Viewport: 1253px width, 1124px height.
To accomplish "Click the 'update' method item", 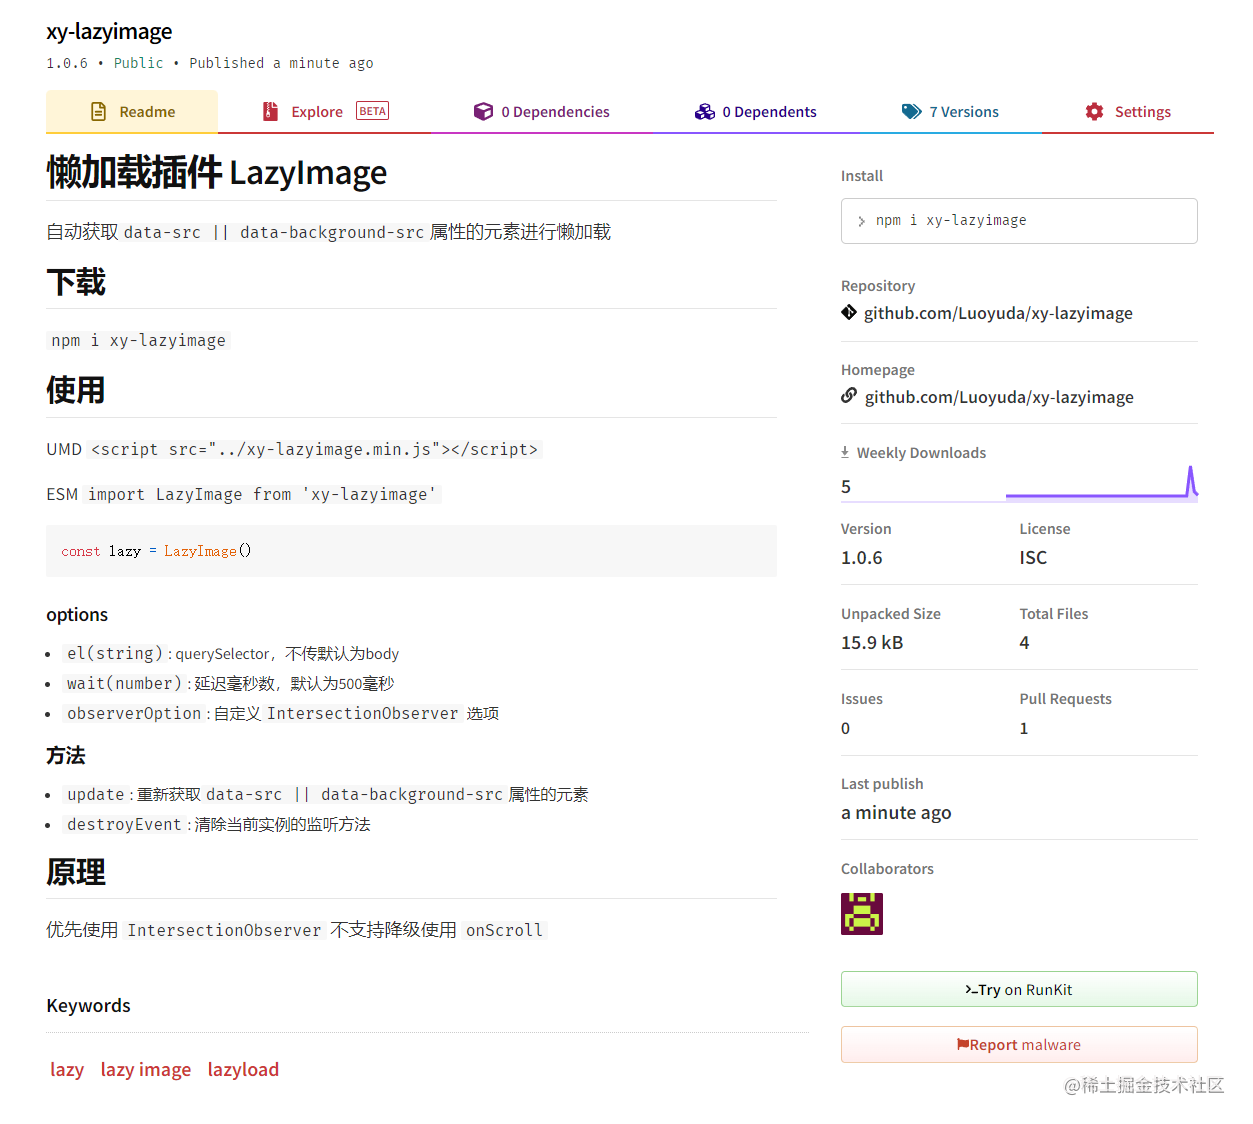I will pos(327,794).
